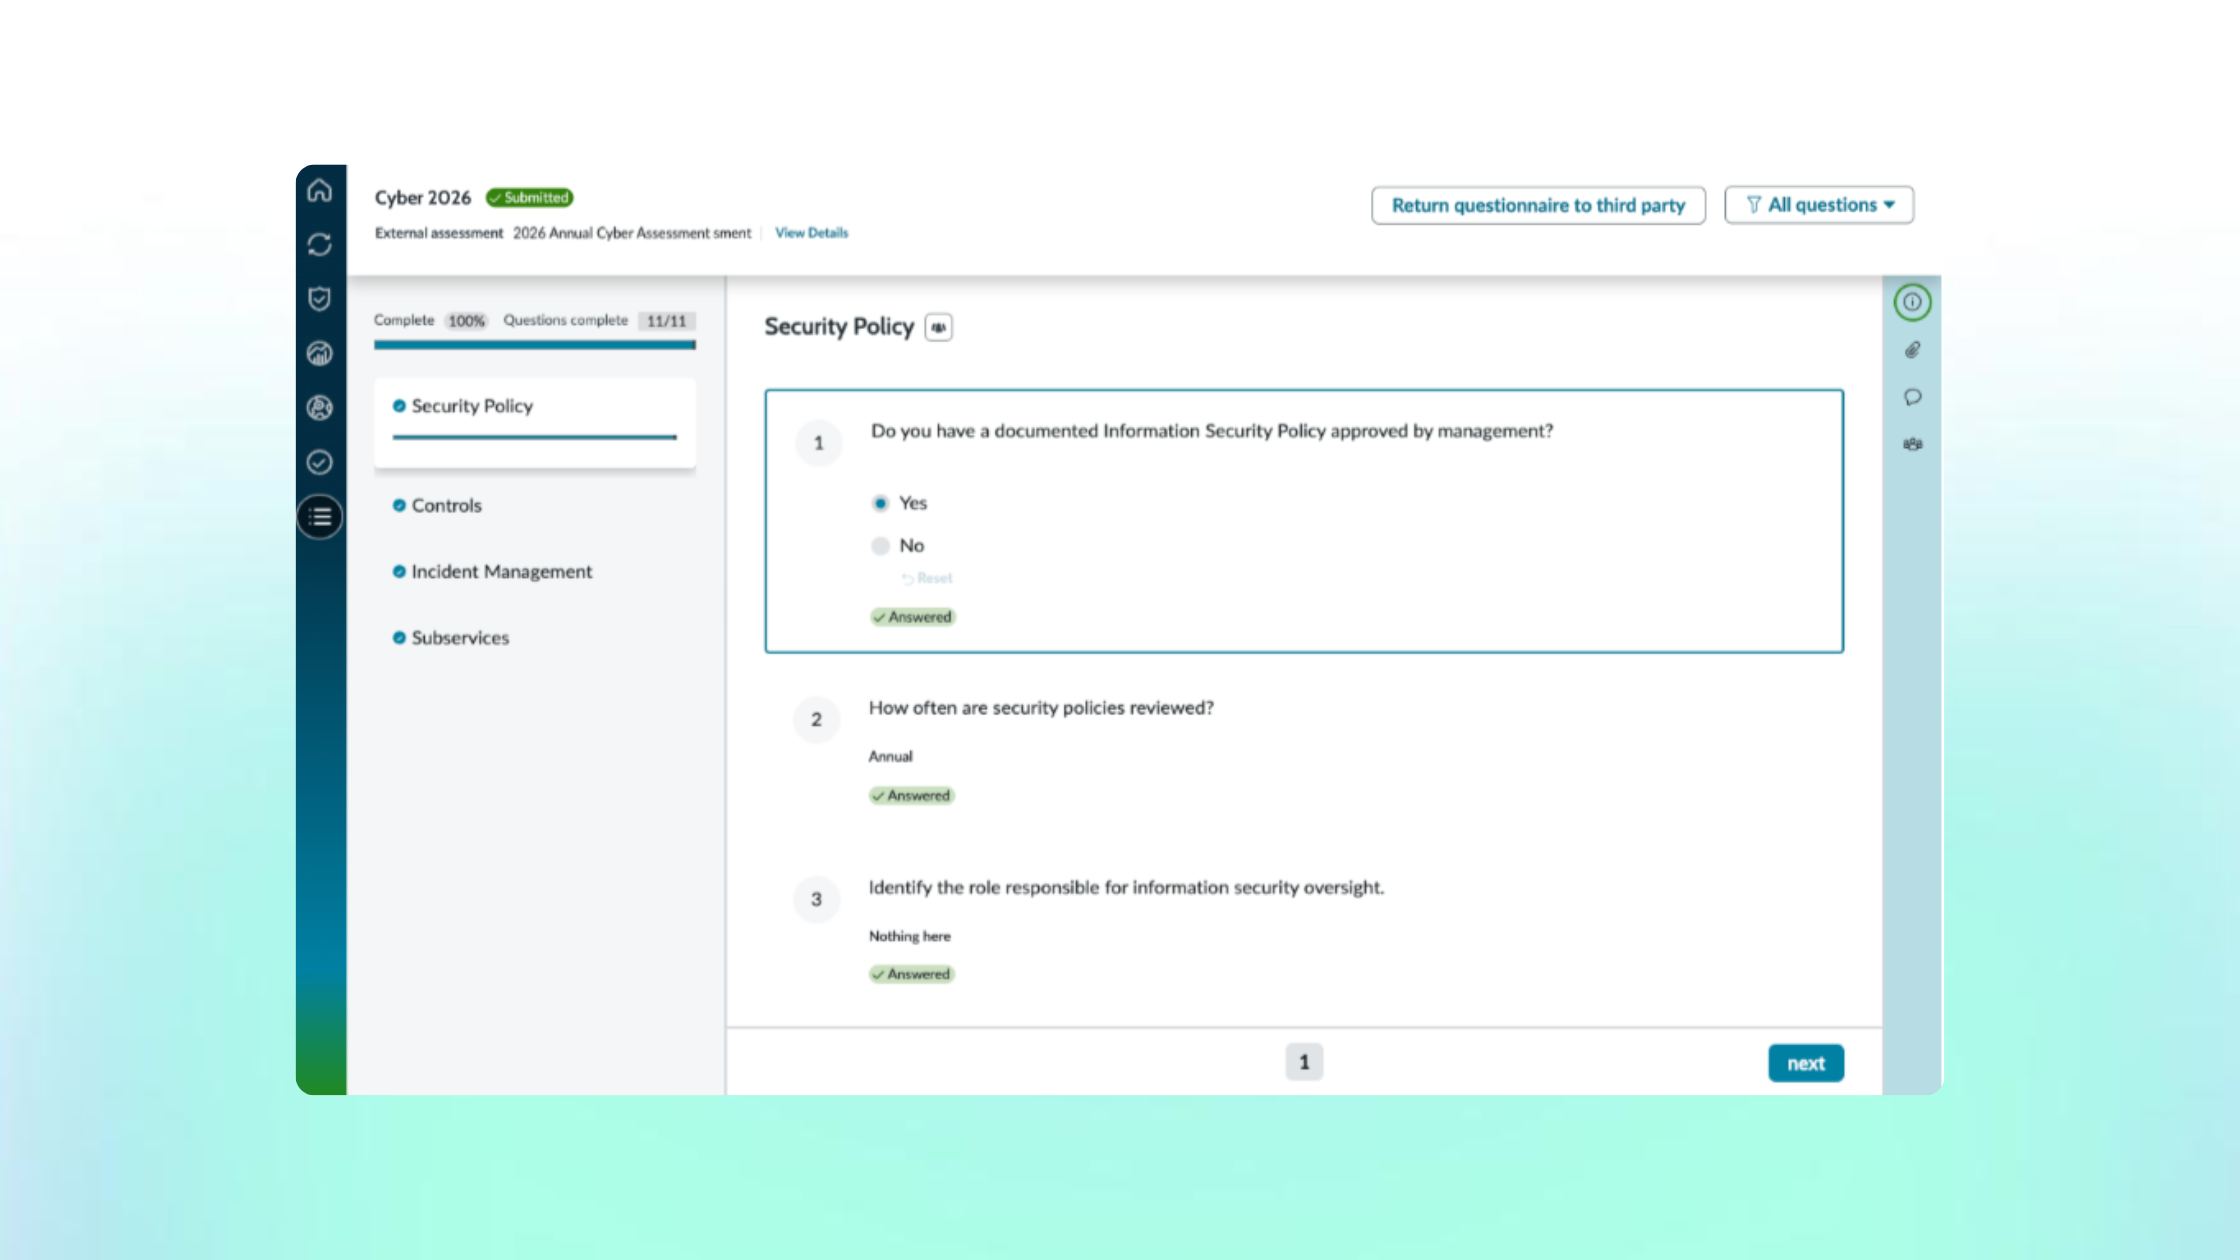Click the Answered badge under Nothing here
Screen dimensions: 2240x1260
(911, 974)
